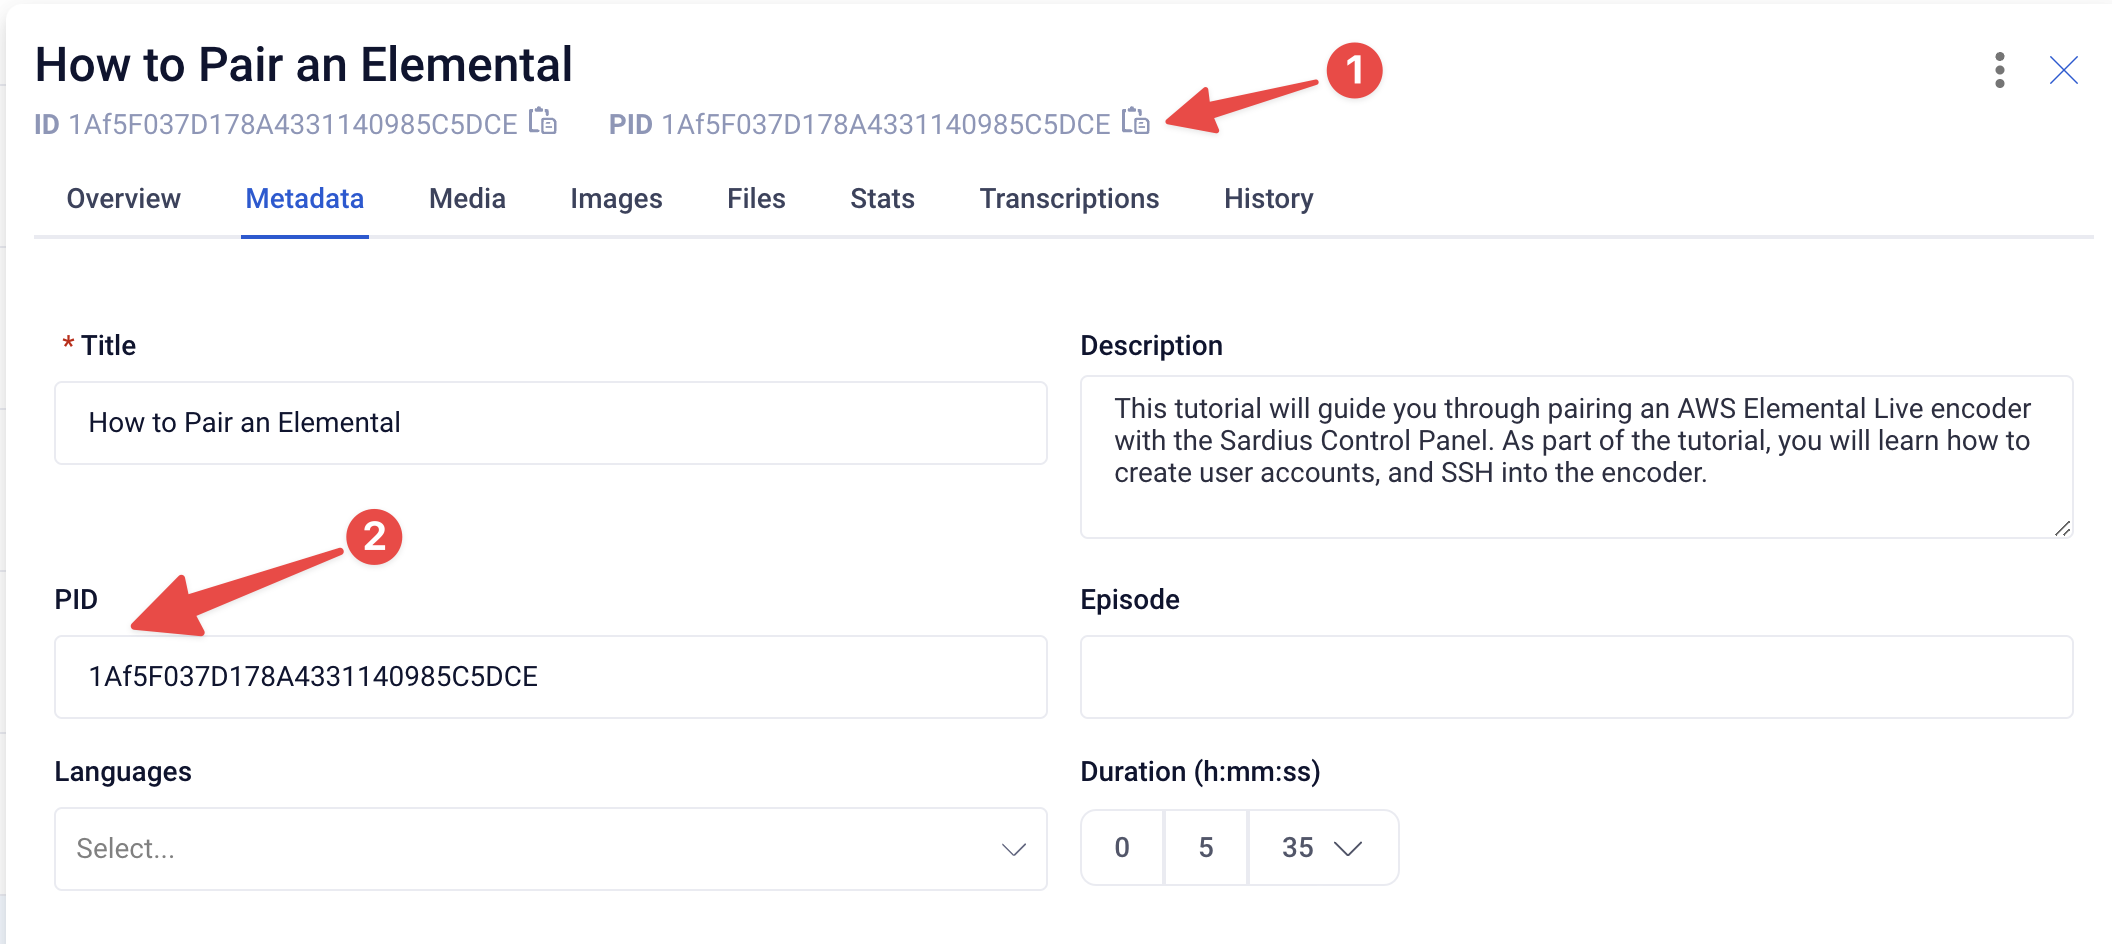
Task: Go to the Images tab
Action: pos(616,198)
